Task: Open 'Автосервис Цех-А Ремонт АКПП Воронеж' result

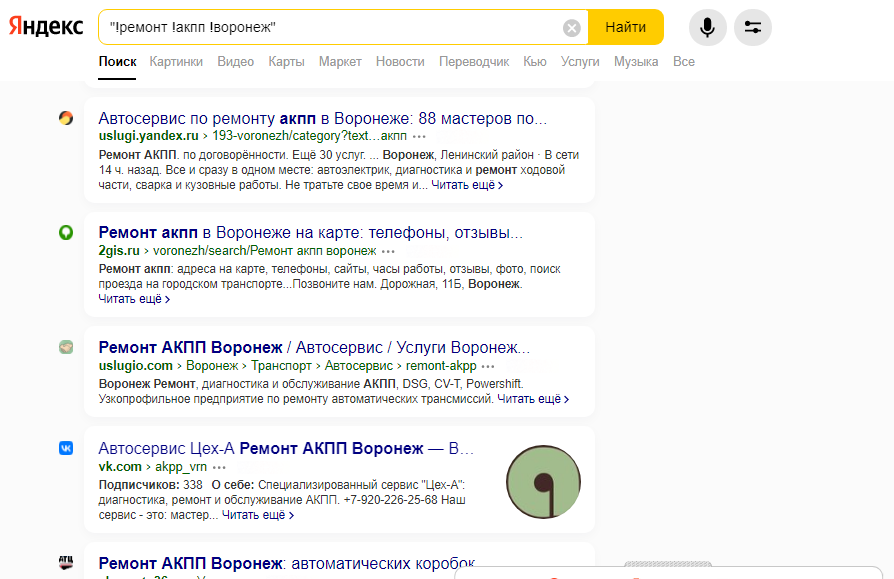Action: (286, 448)
